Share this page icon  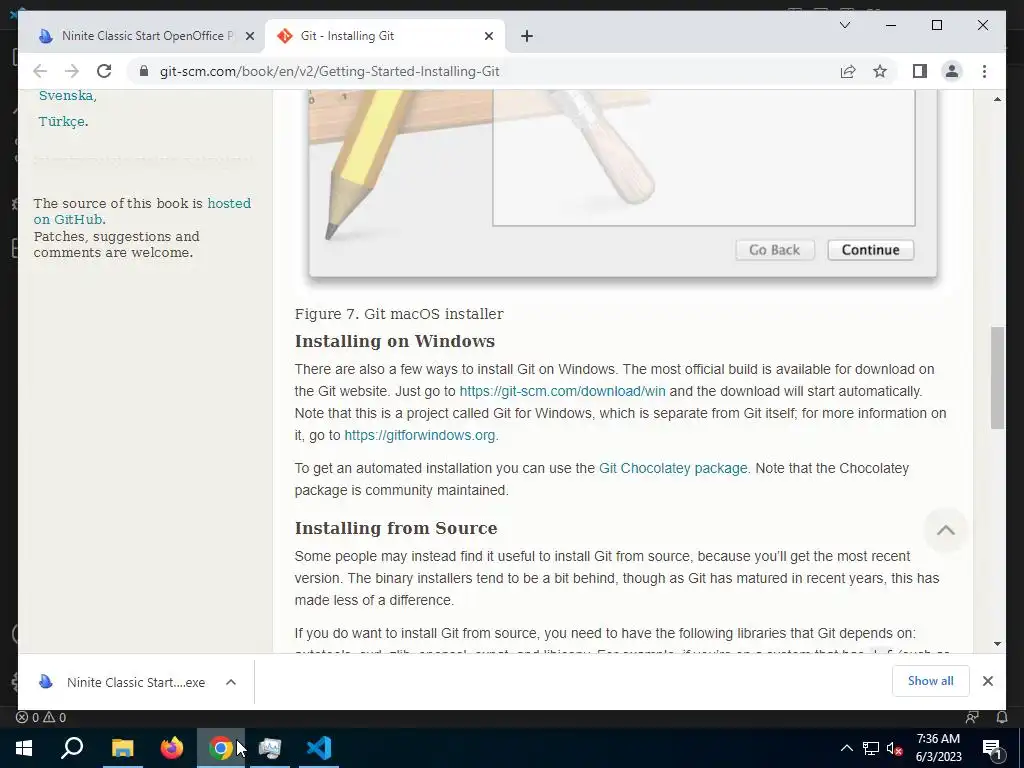click(848, 71)
